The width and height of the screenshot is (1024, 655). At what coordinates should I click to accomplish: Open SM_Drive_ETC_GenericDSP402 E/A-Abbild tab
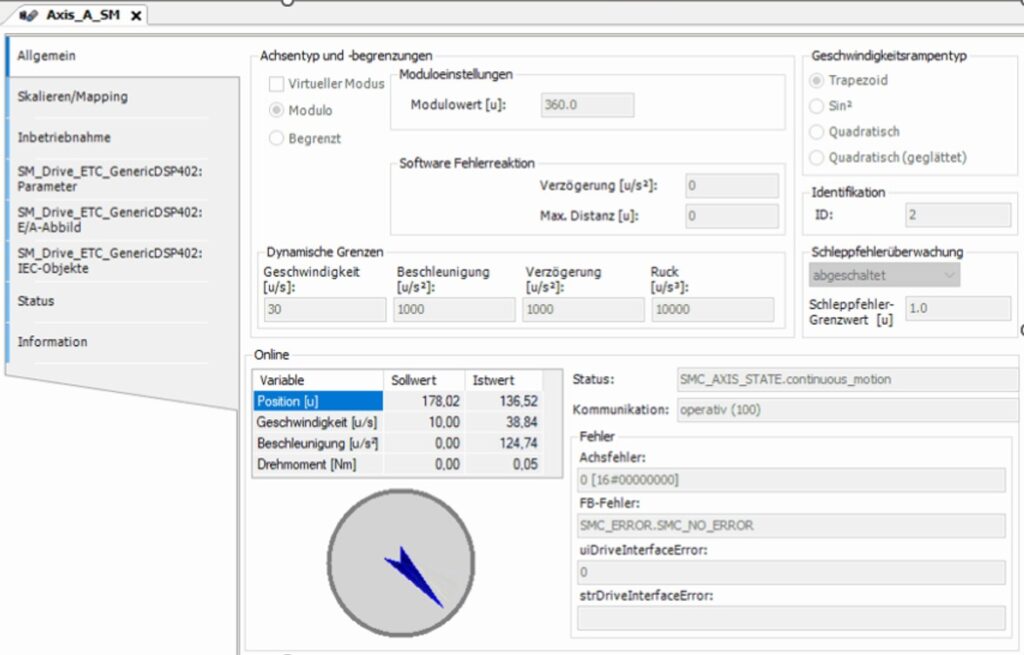(x=110, y=218)
